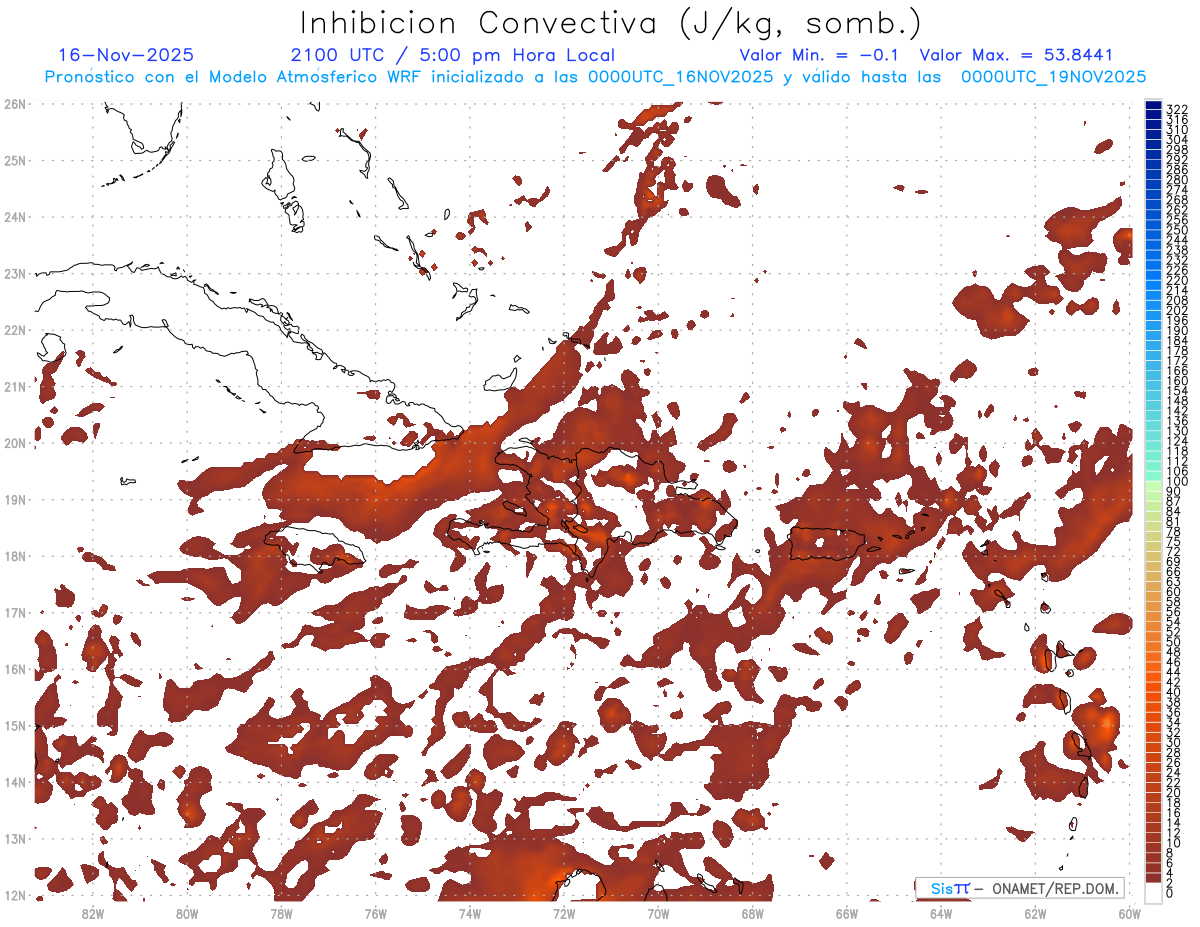Viewport: 1200px width, 927px height.
Task: Click the 66W longitude label
Action: coord(846,913)
